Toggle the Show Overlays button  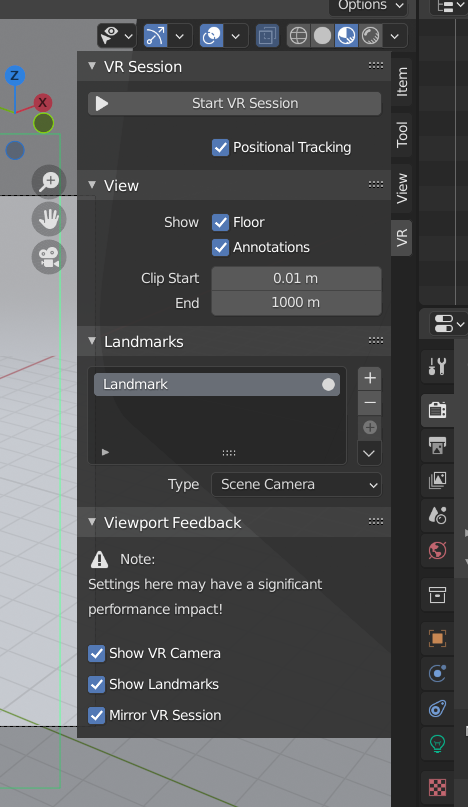pos(212,36)
